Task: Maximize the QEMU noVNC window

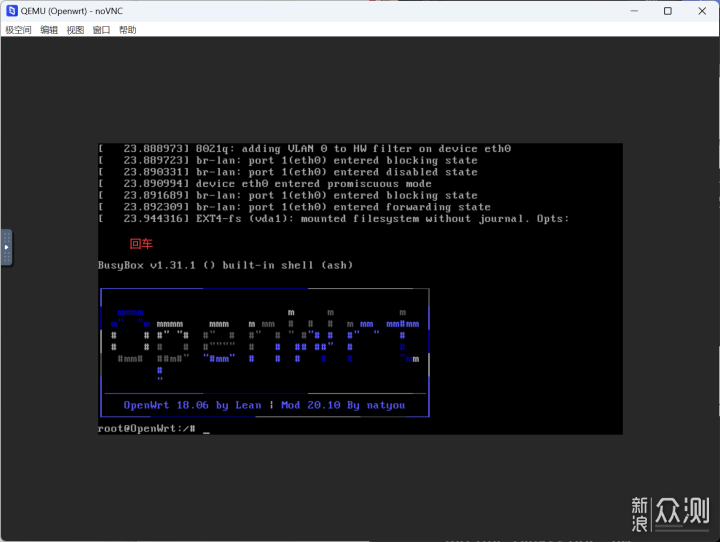Action: pos(668,11)
